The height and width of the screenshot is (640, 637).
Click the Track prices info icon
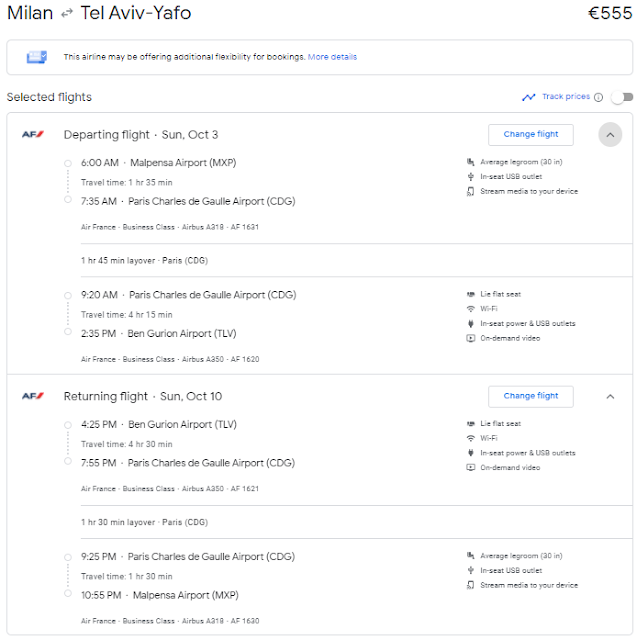[x=598, y=97]
